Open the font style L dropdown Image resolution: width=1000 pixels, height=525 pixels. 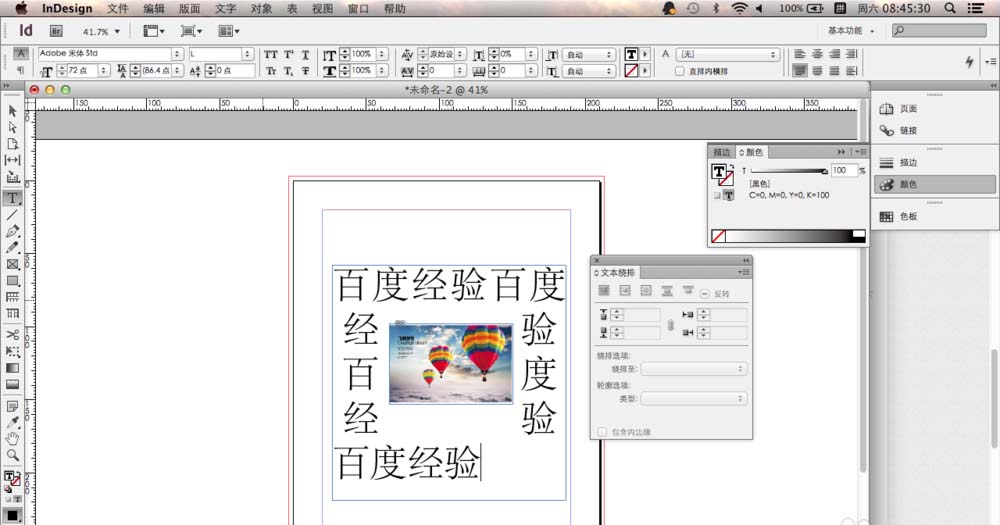pos(247,54)
